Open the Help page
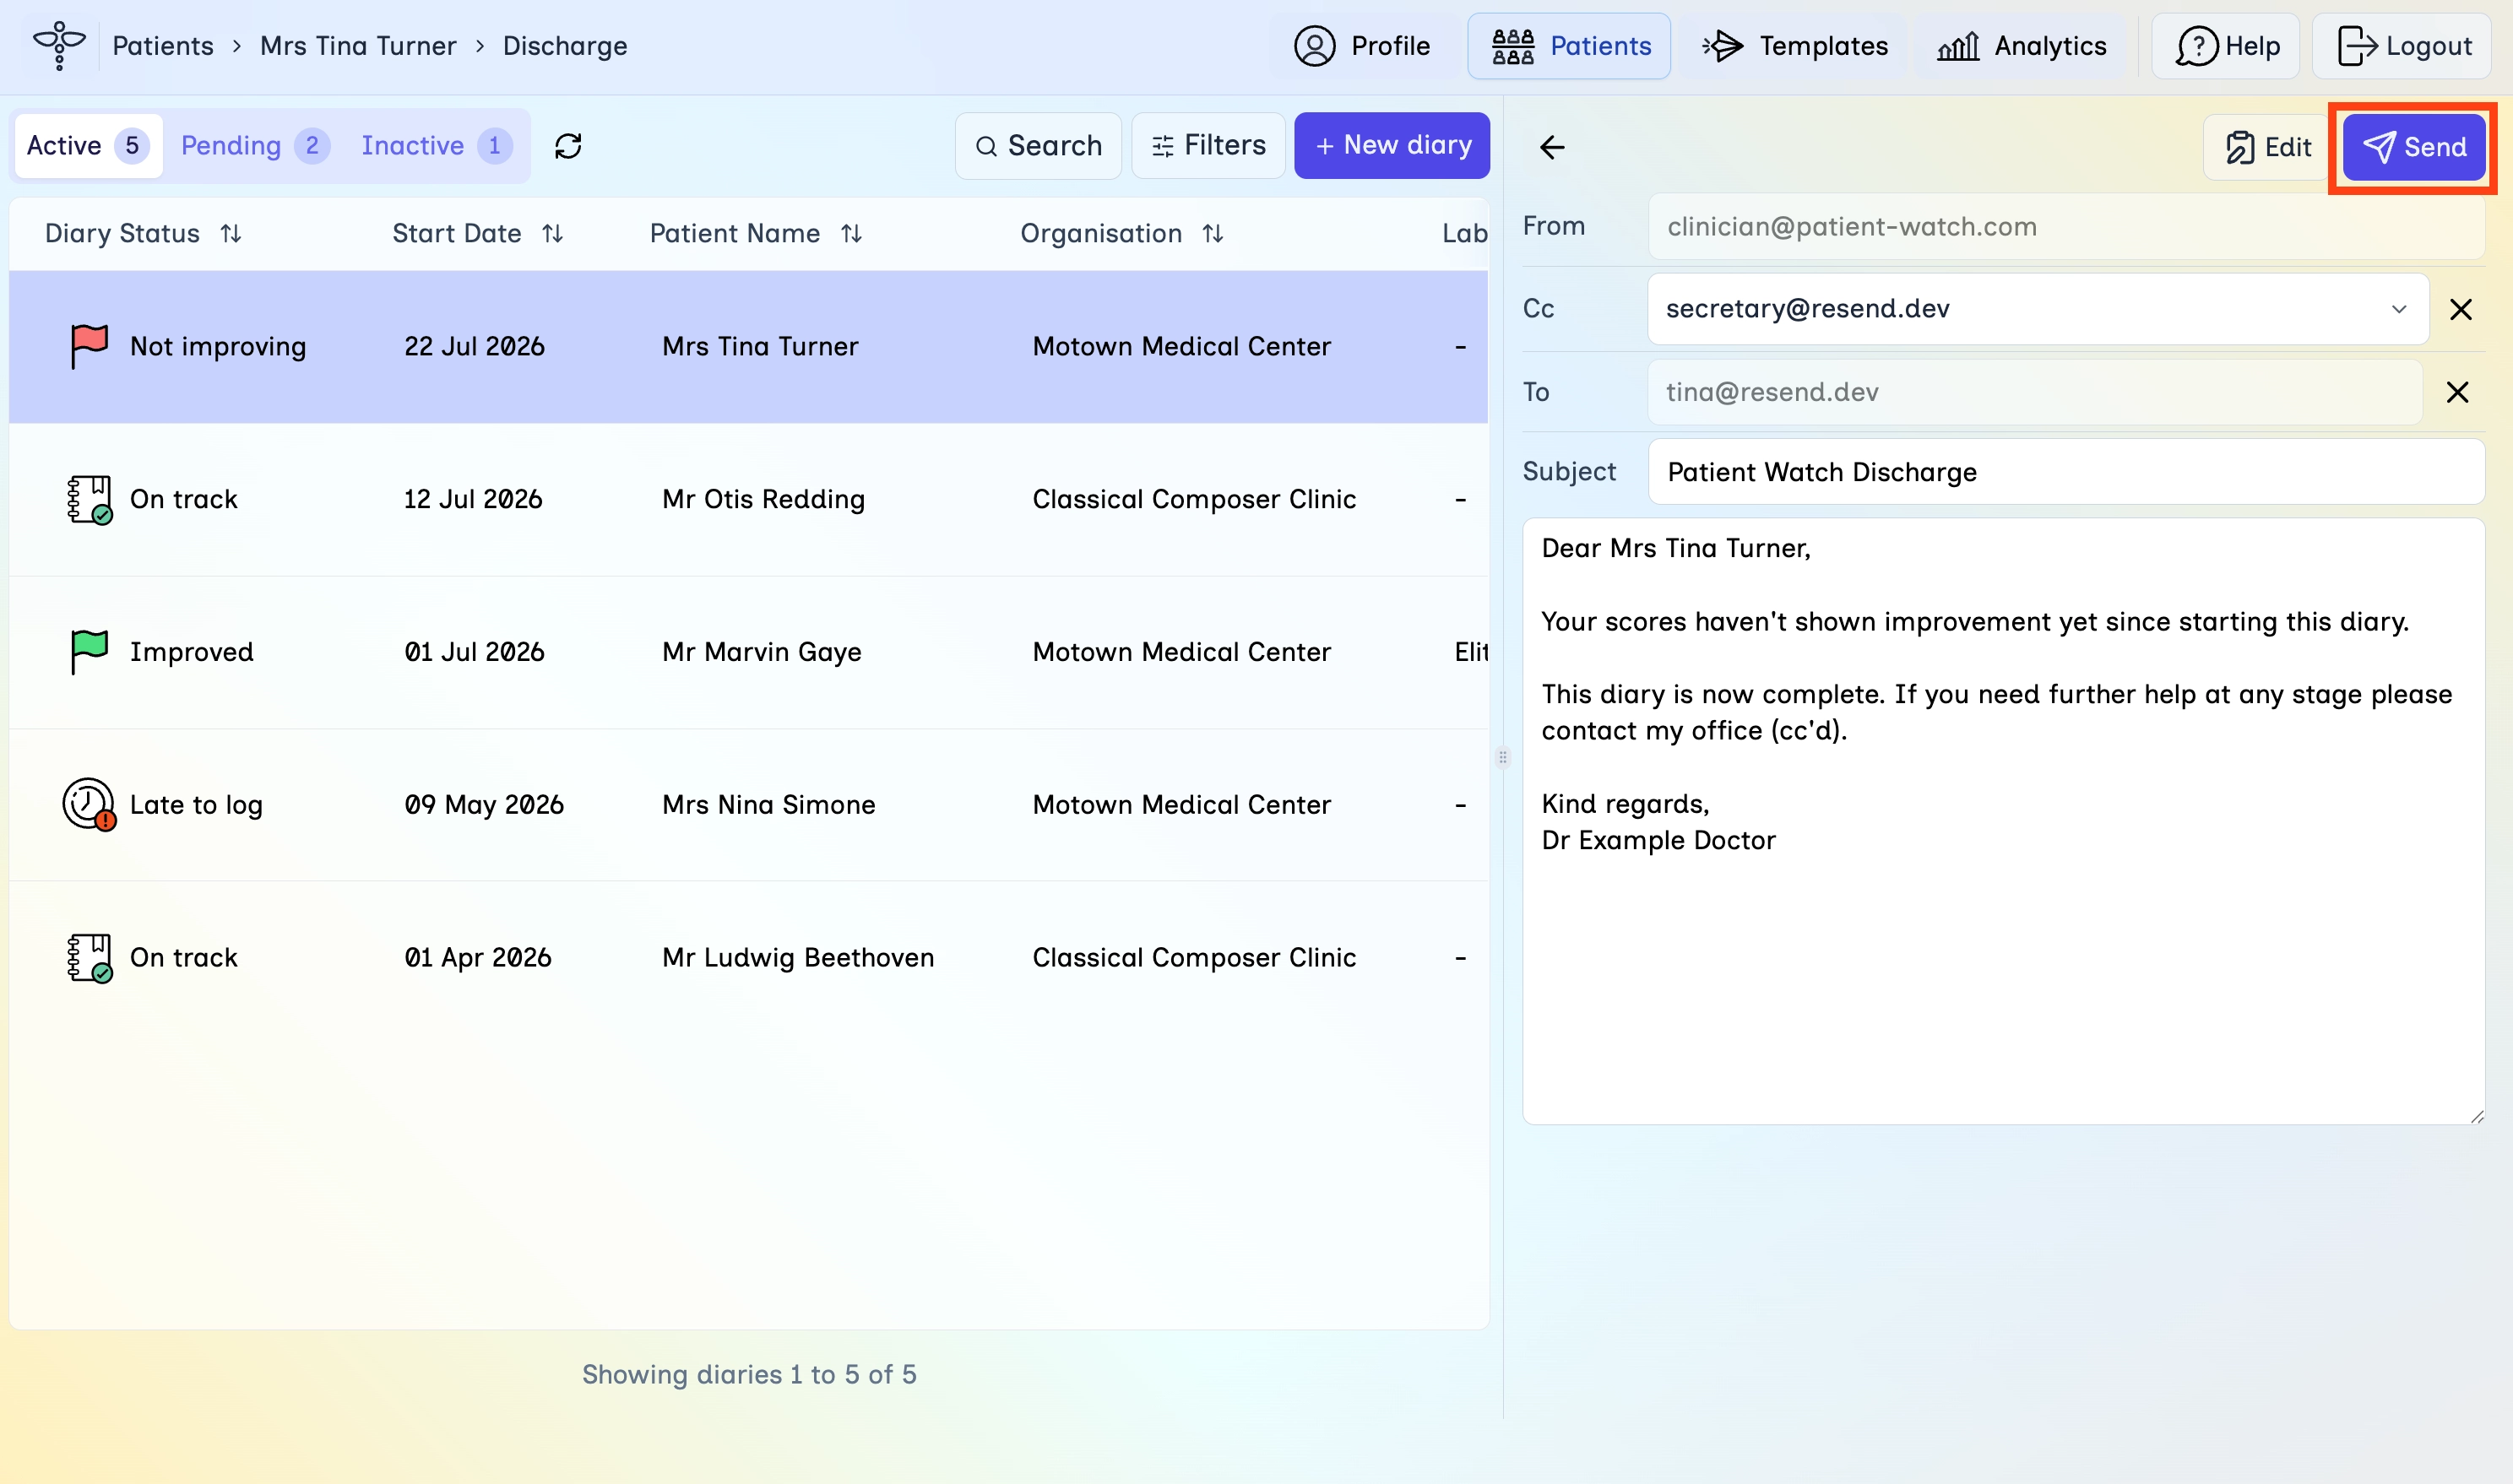2513x1484 pixels. tap(2227, 46)
